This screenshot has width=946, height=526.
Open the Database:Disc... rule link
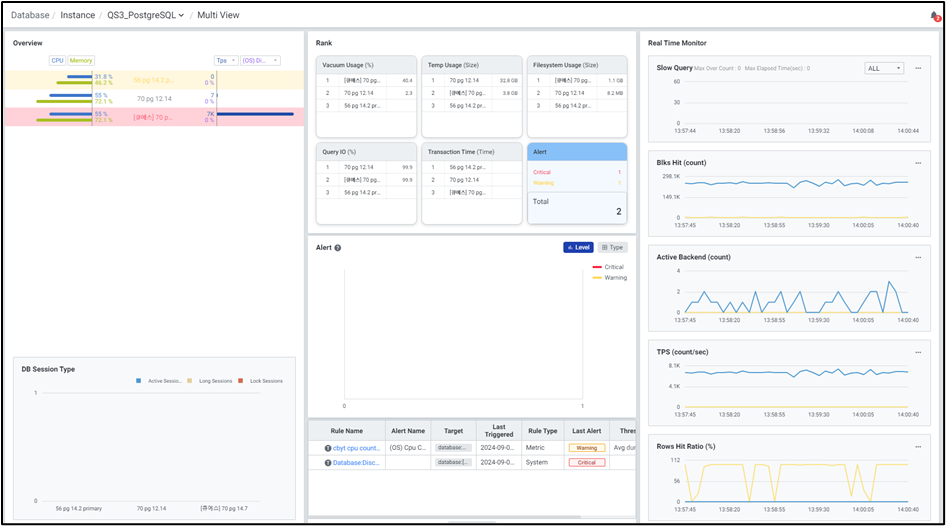pyautogui.click(x=356, y=462)
